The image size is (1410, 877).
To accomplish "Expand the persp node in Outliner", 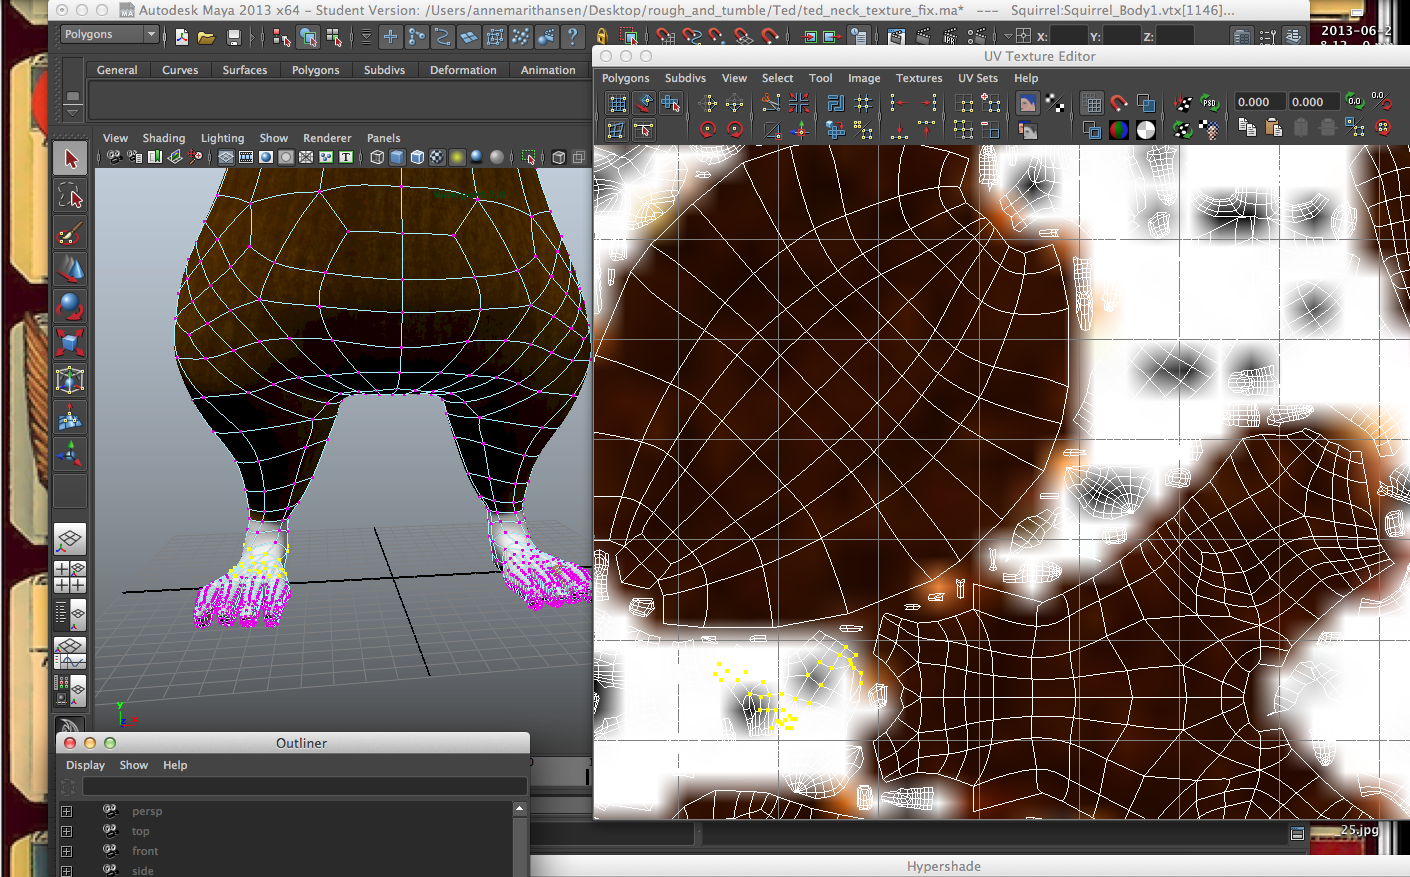I will pos(66,811).
